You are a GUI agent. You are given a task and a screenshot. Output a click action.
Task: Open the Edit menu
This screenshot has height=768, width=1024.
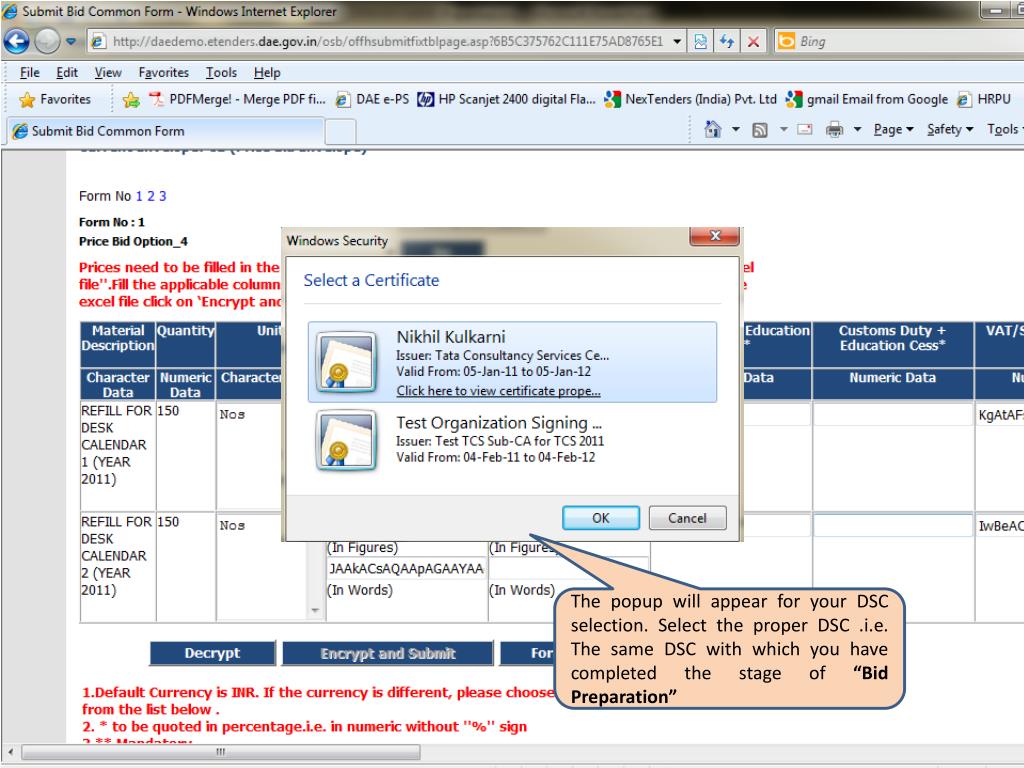67,72
